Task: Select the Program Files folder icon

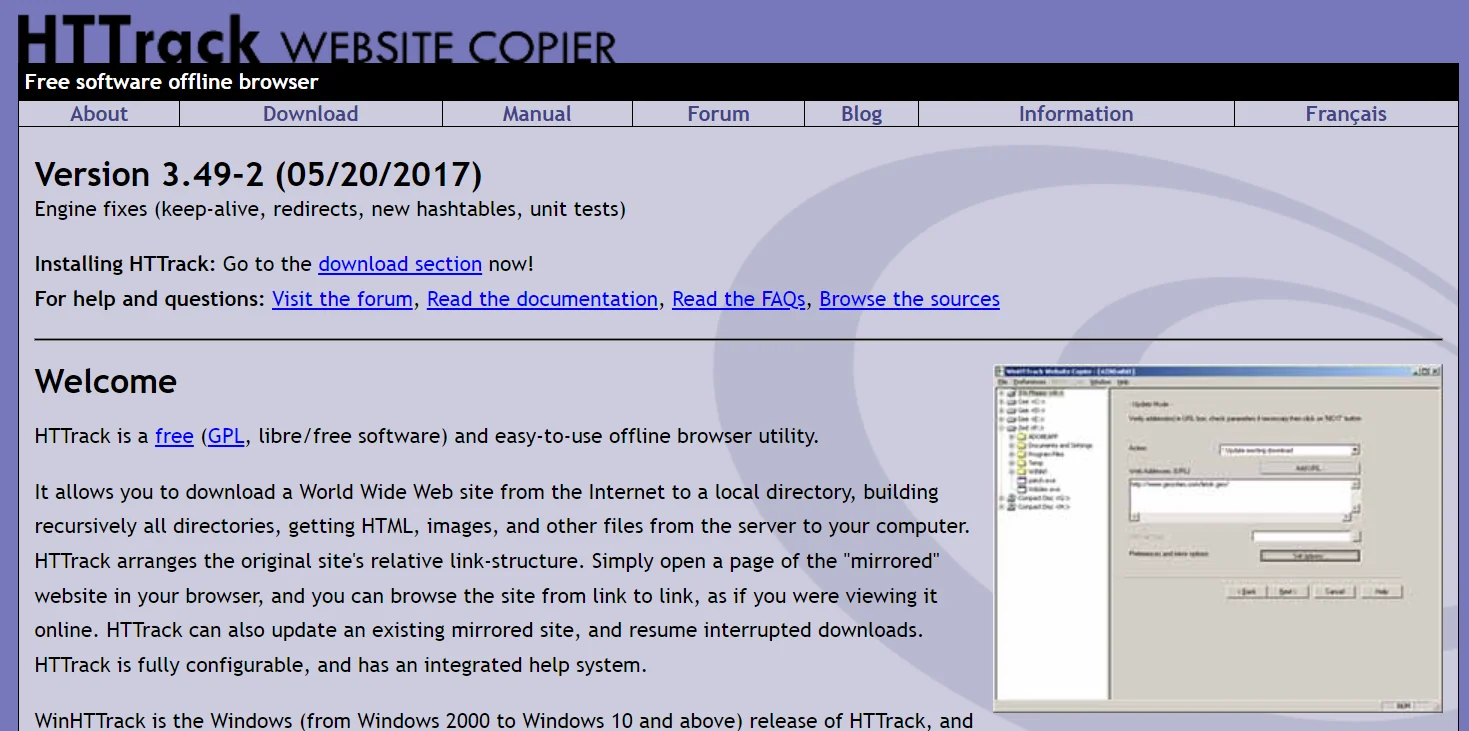Action: [1022, 454]
